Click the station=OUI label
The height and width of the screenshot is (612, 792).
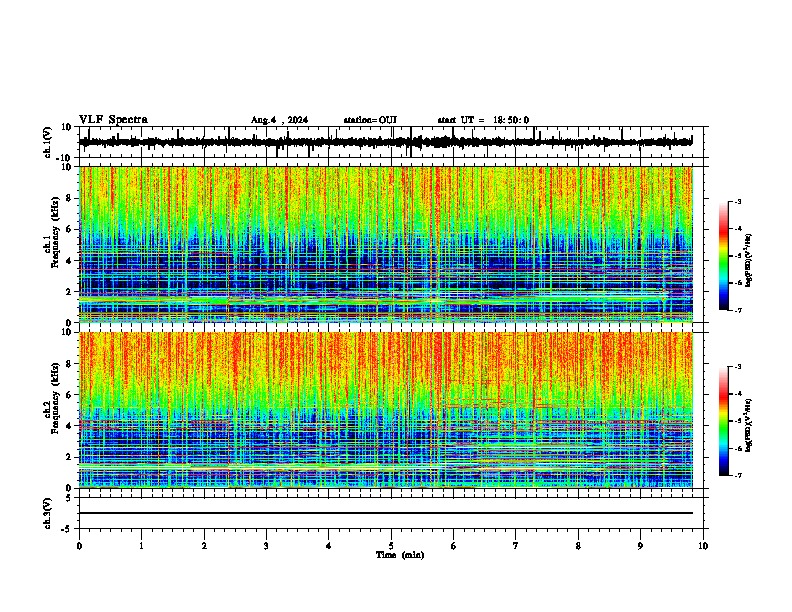(370, 120)
